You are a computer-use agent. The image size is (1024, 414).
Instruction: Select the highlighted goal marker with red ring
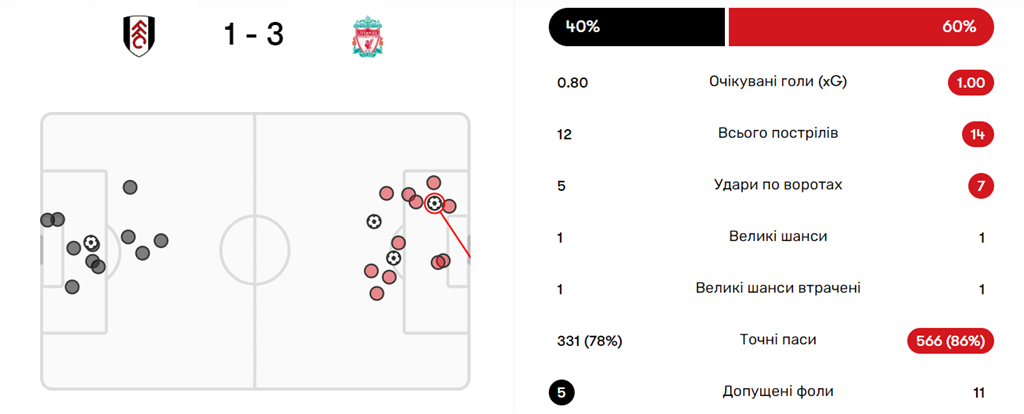coord(434,204)
